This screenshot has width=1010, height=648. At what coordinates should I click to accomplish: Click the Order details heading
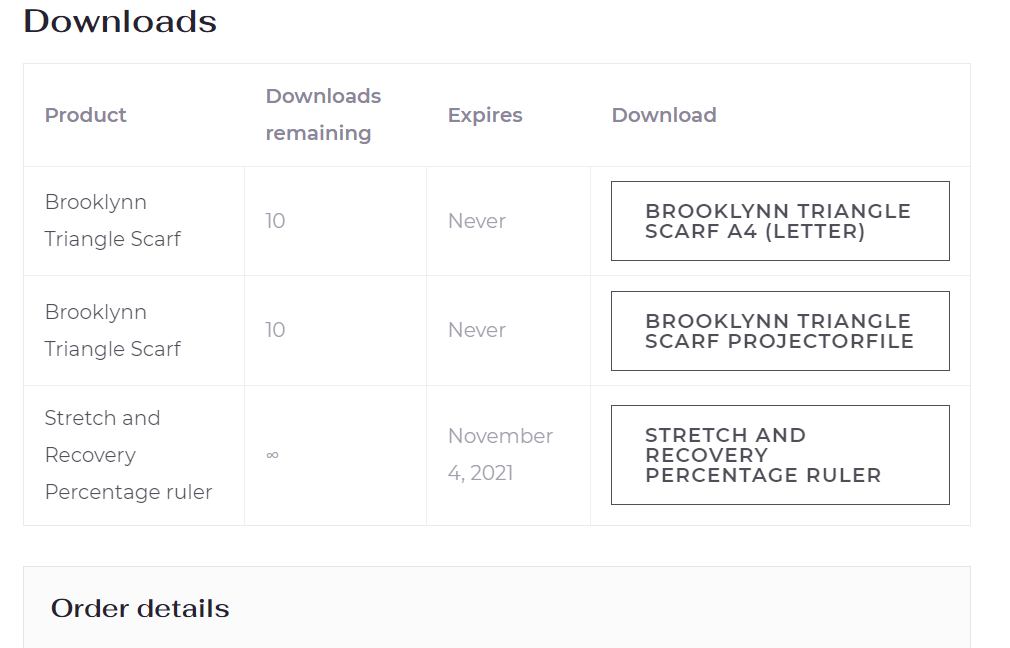point(140,608)
